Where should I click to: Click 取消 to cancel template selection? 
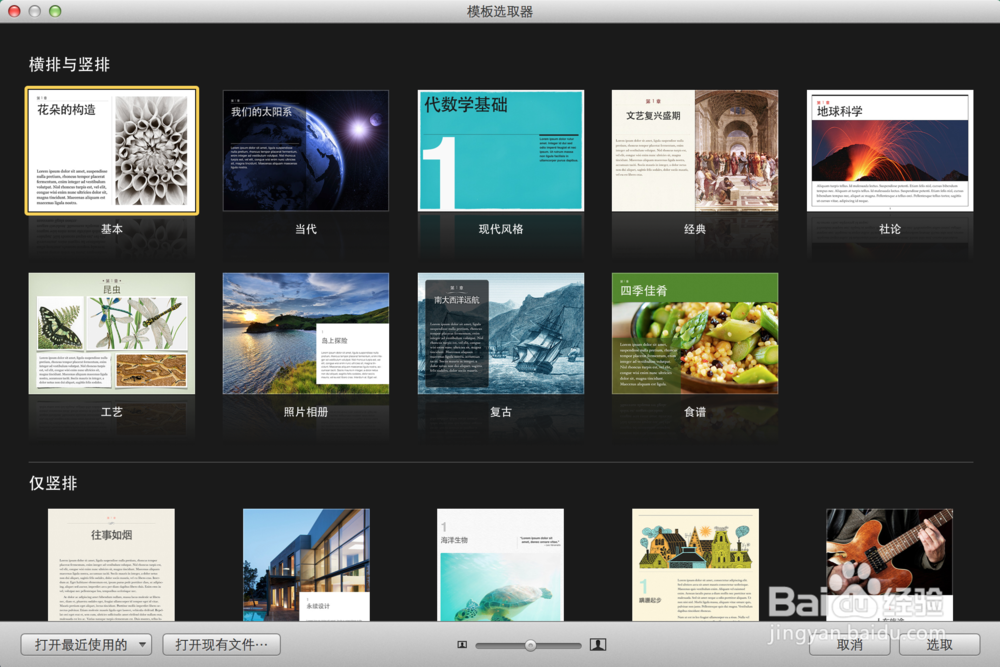pos(850,644)
